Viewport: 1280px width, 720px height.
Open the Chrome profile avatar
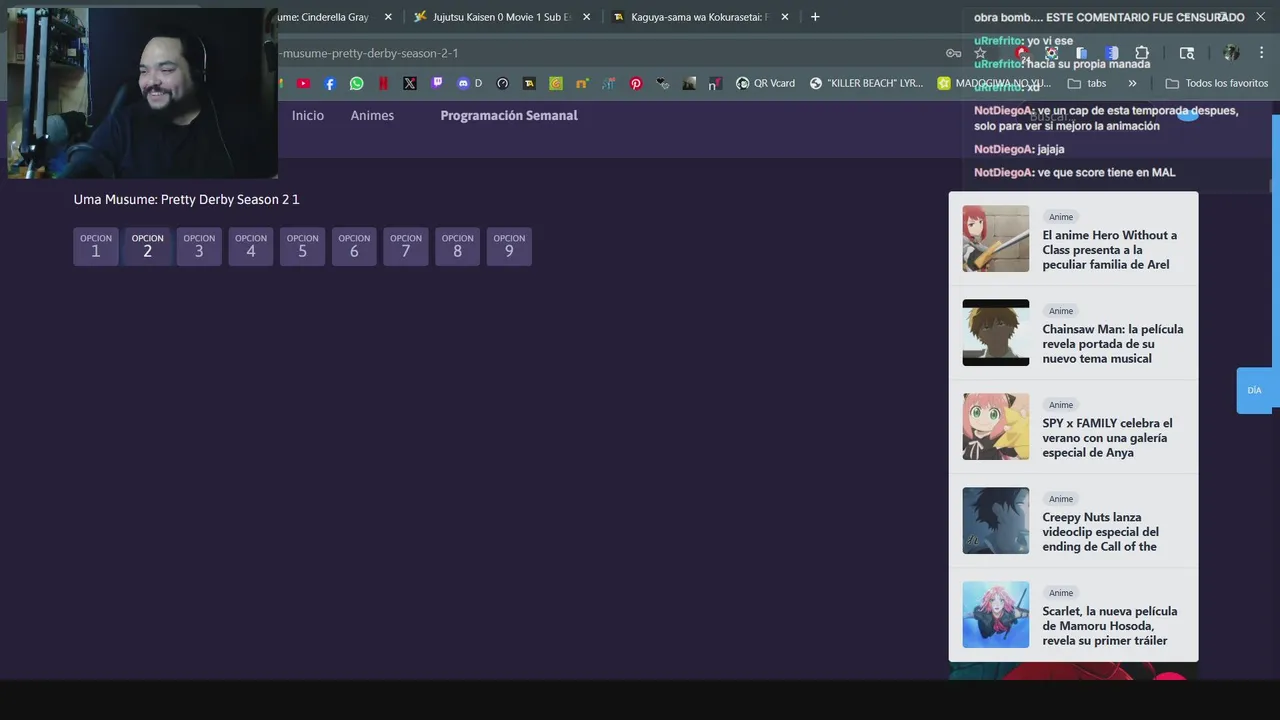coord(1231,53)
